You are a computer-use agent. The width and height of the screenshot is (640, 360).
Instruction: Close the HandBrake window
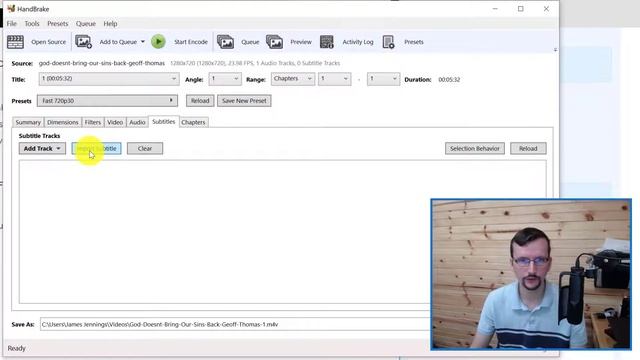click(546, 9)
